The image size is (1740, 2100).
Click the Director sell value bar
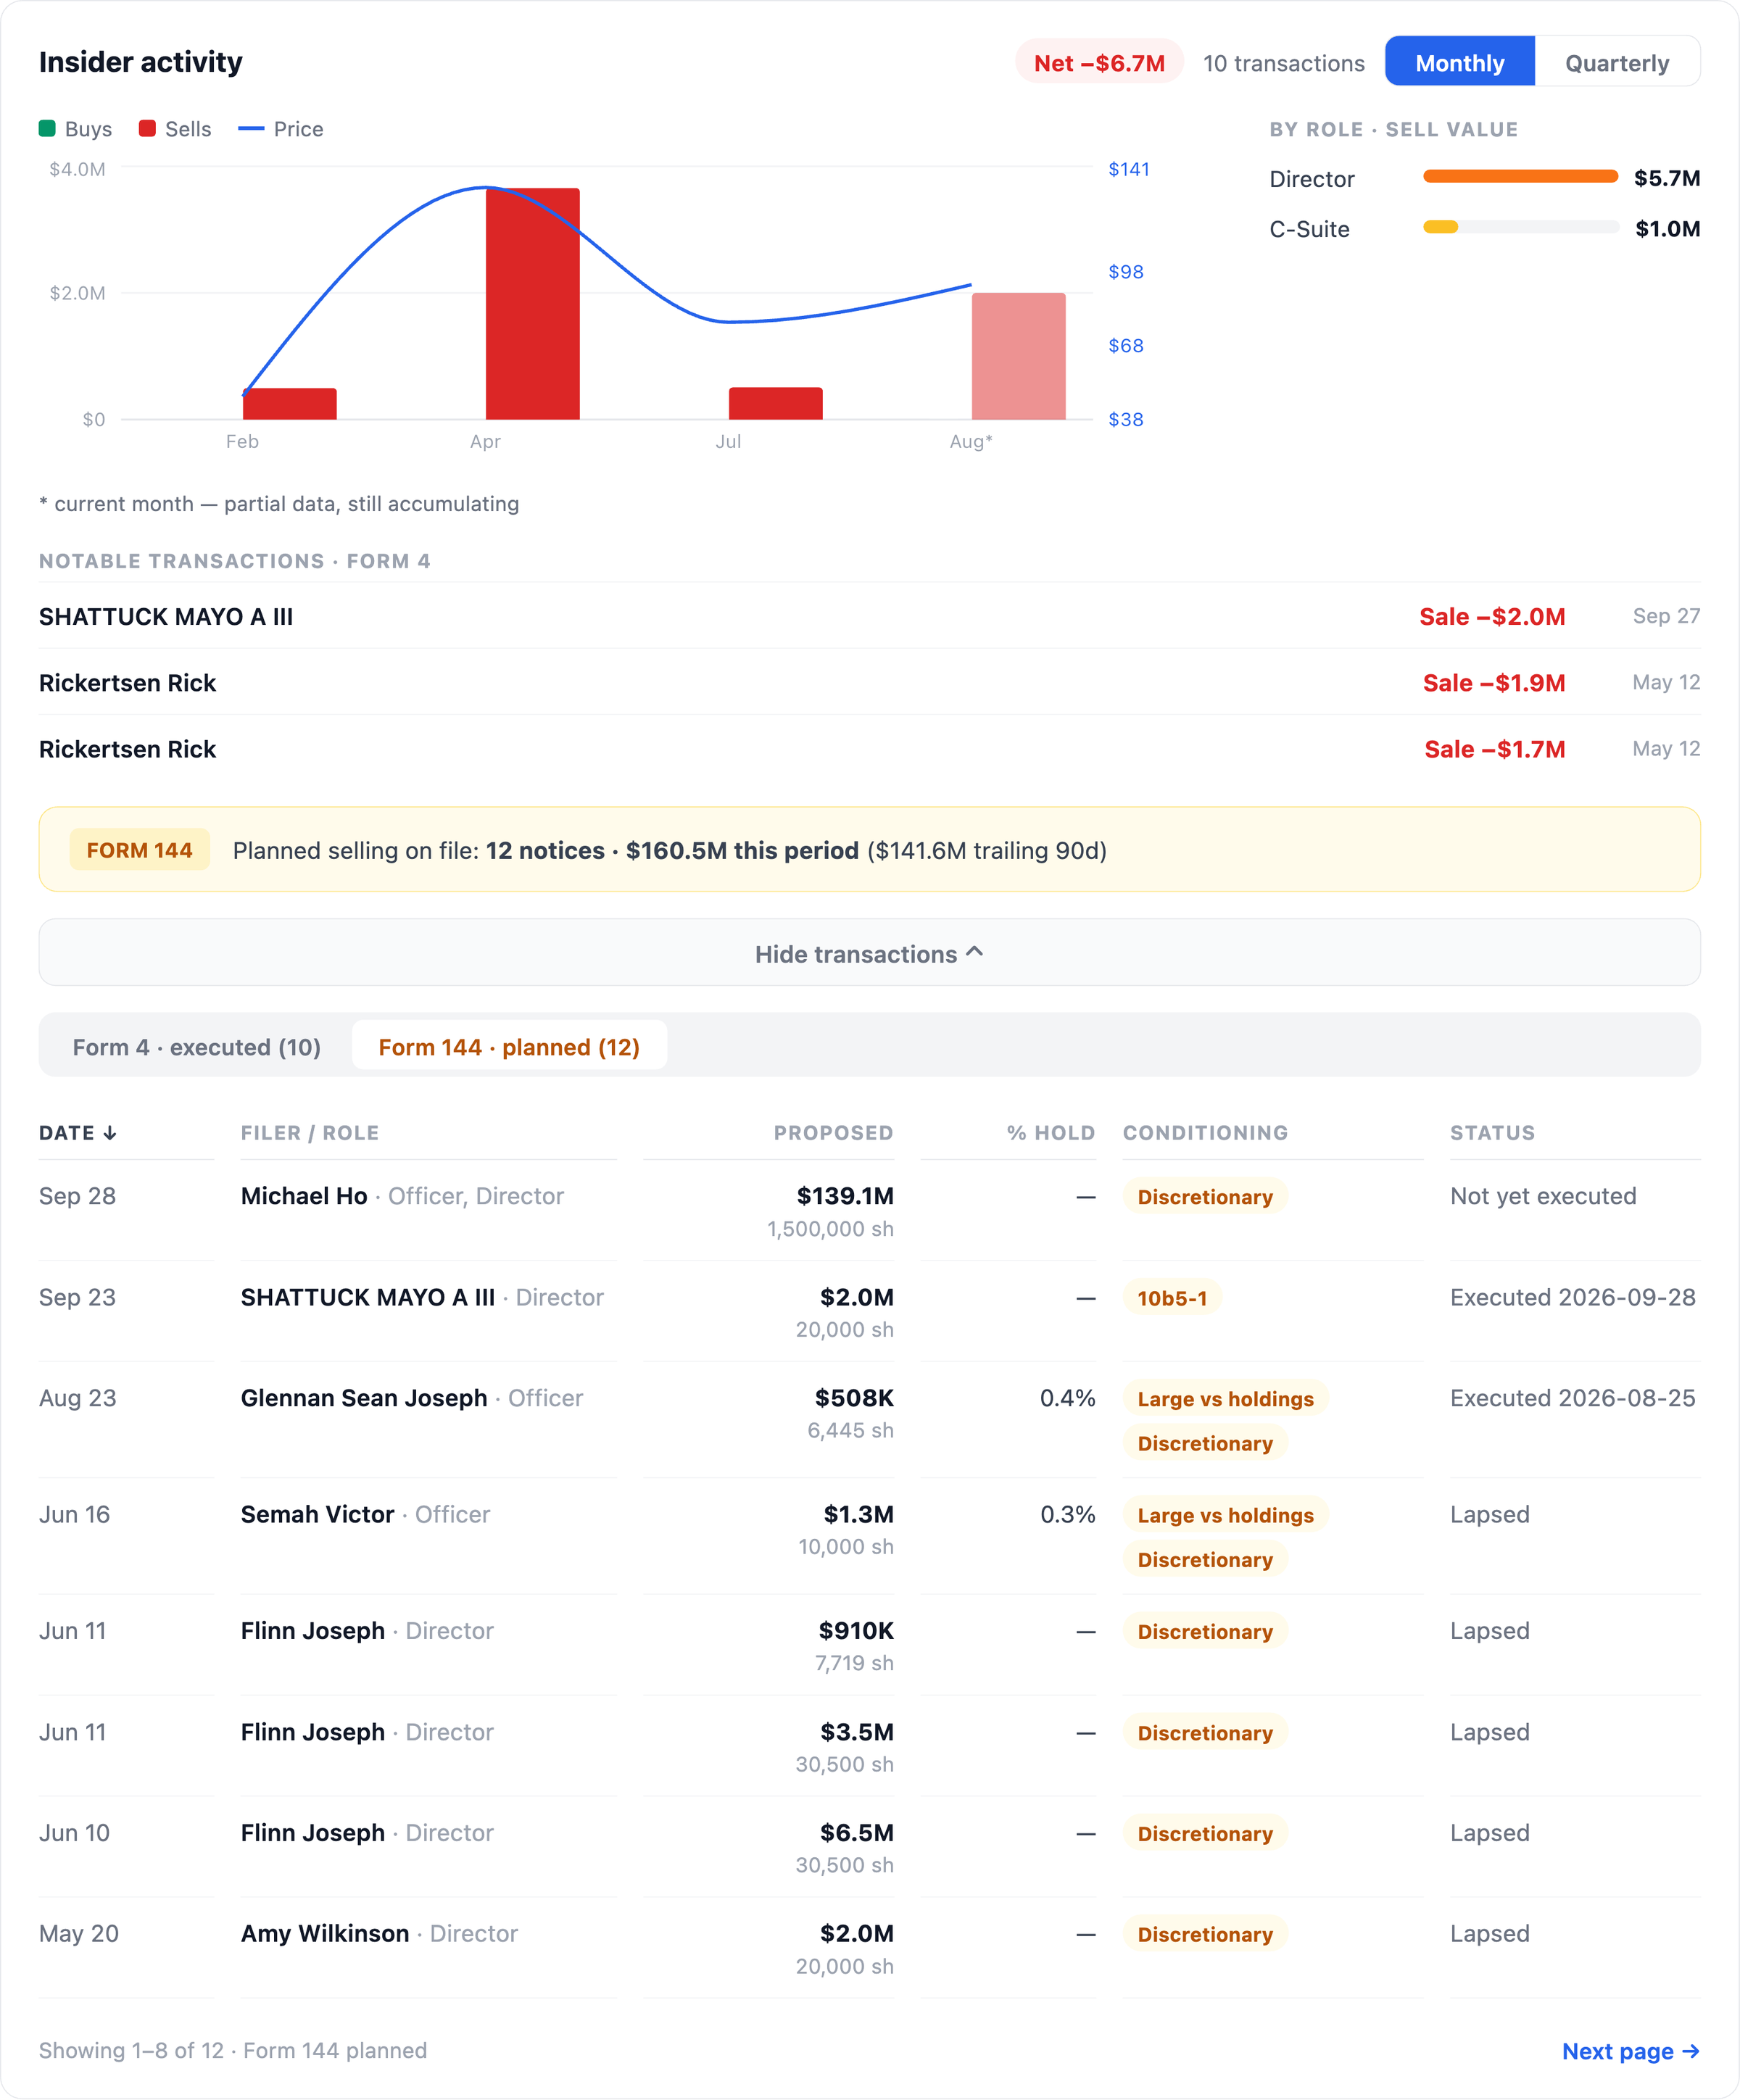[1520, 177]
